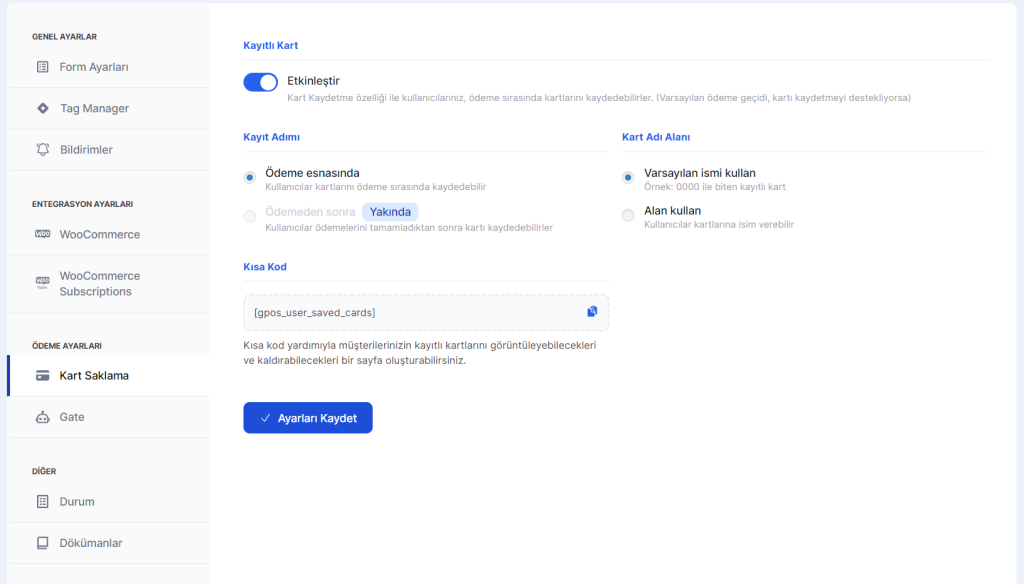Click the Gate robot icon
Screen dimensions: 1024x584
42,417
